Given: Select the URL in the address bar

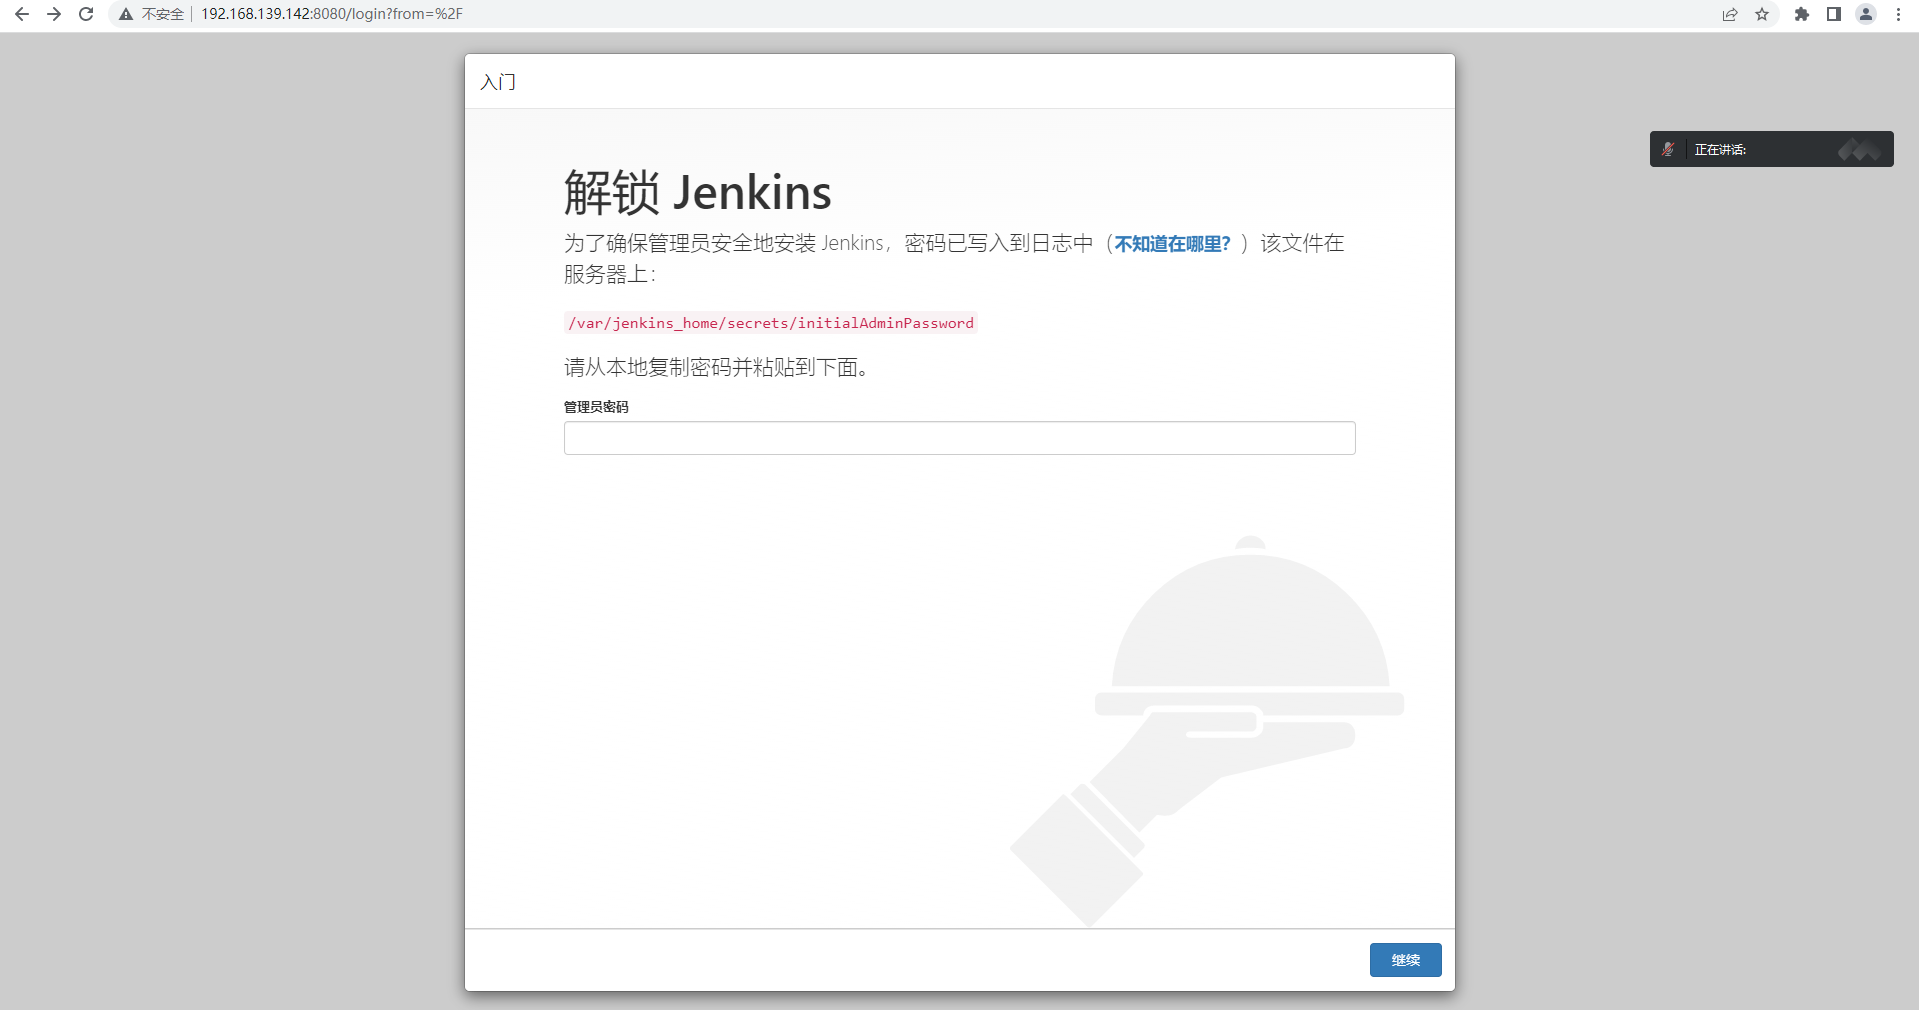Looking at the screenshot, I should point(332,14).
